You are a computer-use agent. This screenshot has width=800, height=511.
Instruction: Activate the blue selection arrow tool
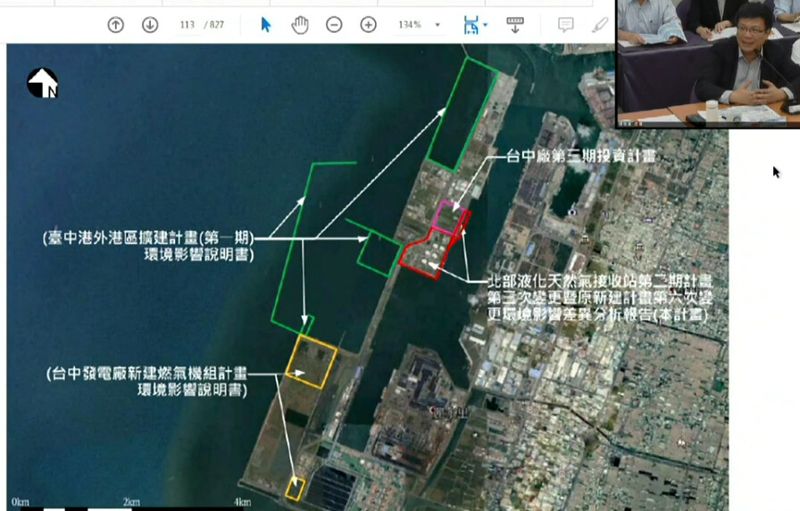(x=266, y=24)
